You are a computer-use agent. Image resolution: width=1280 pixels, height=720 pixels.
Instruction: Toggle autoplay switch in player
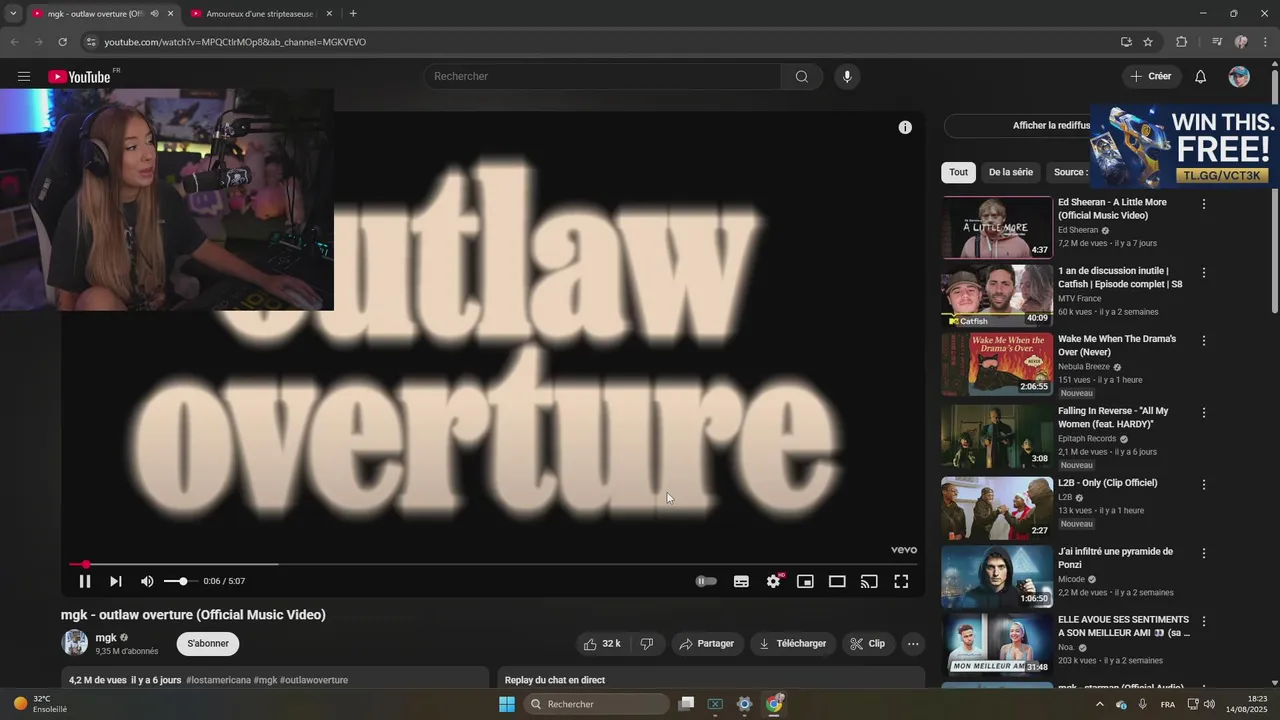pos(706,581)
